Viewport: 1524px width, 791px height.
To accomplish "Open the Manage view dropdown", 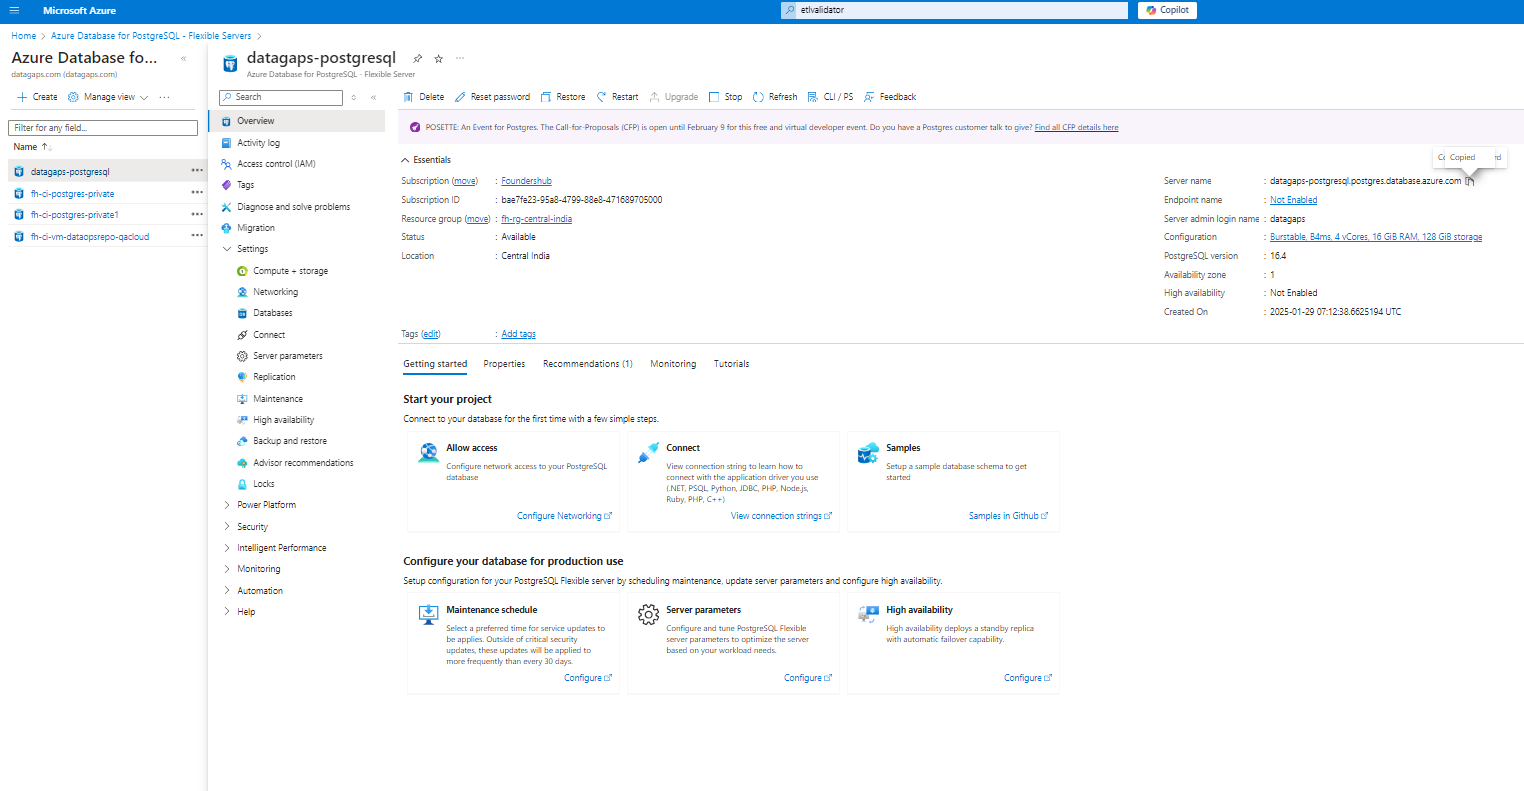I will (108, 97).
